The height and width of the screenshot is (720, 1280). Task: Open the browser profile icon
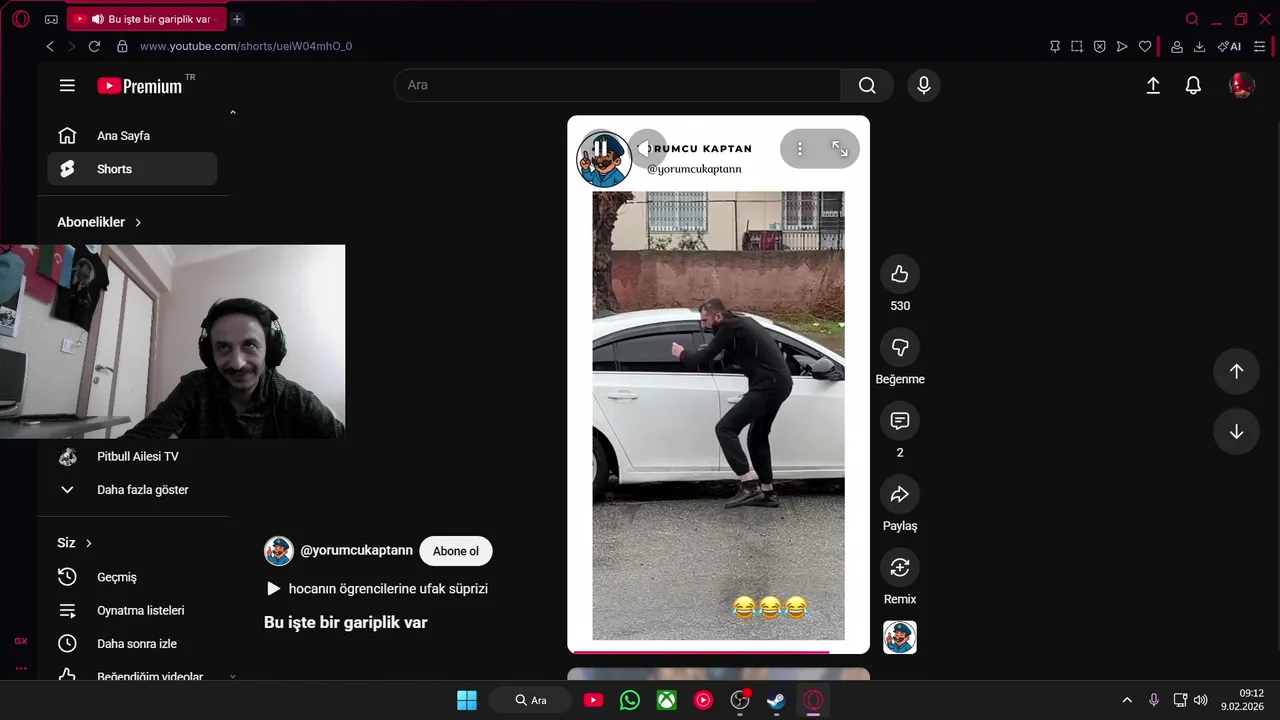point(1177,46)
